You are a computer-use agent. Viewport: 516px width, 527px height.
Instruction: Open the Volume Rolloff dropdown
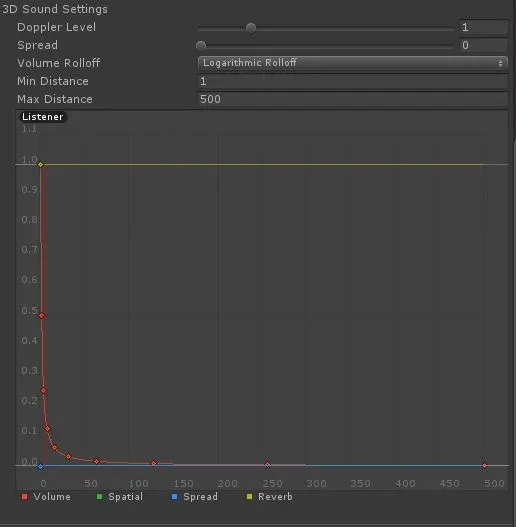352,63
